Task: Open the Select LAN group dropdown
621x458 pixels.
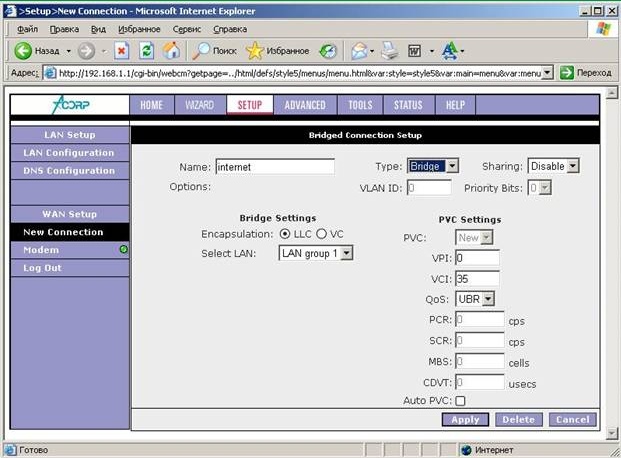Action: (316, 253)
